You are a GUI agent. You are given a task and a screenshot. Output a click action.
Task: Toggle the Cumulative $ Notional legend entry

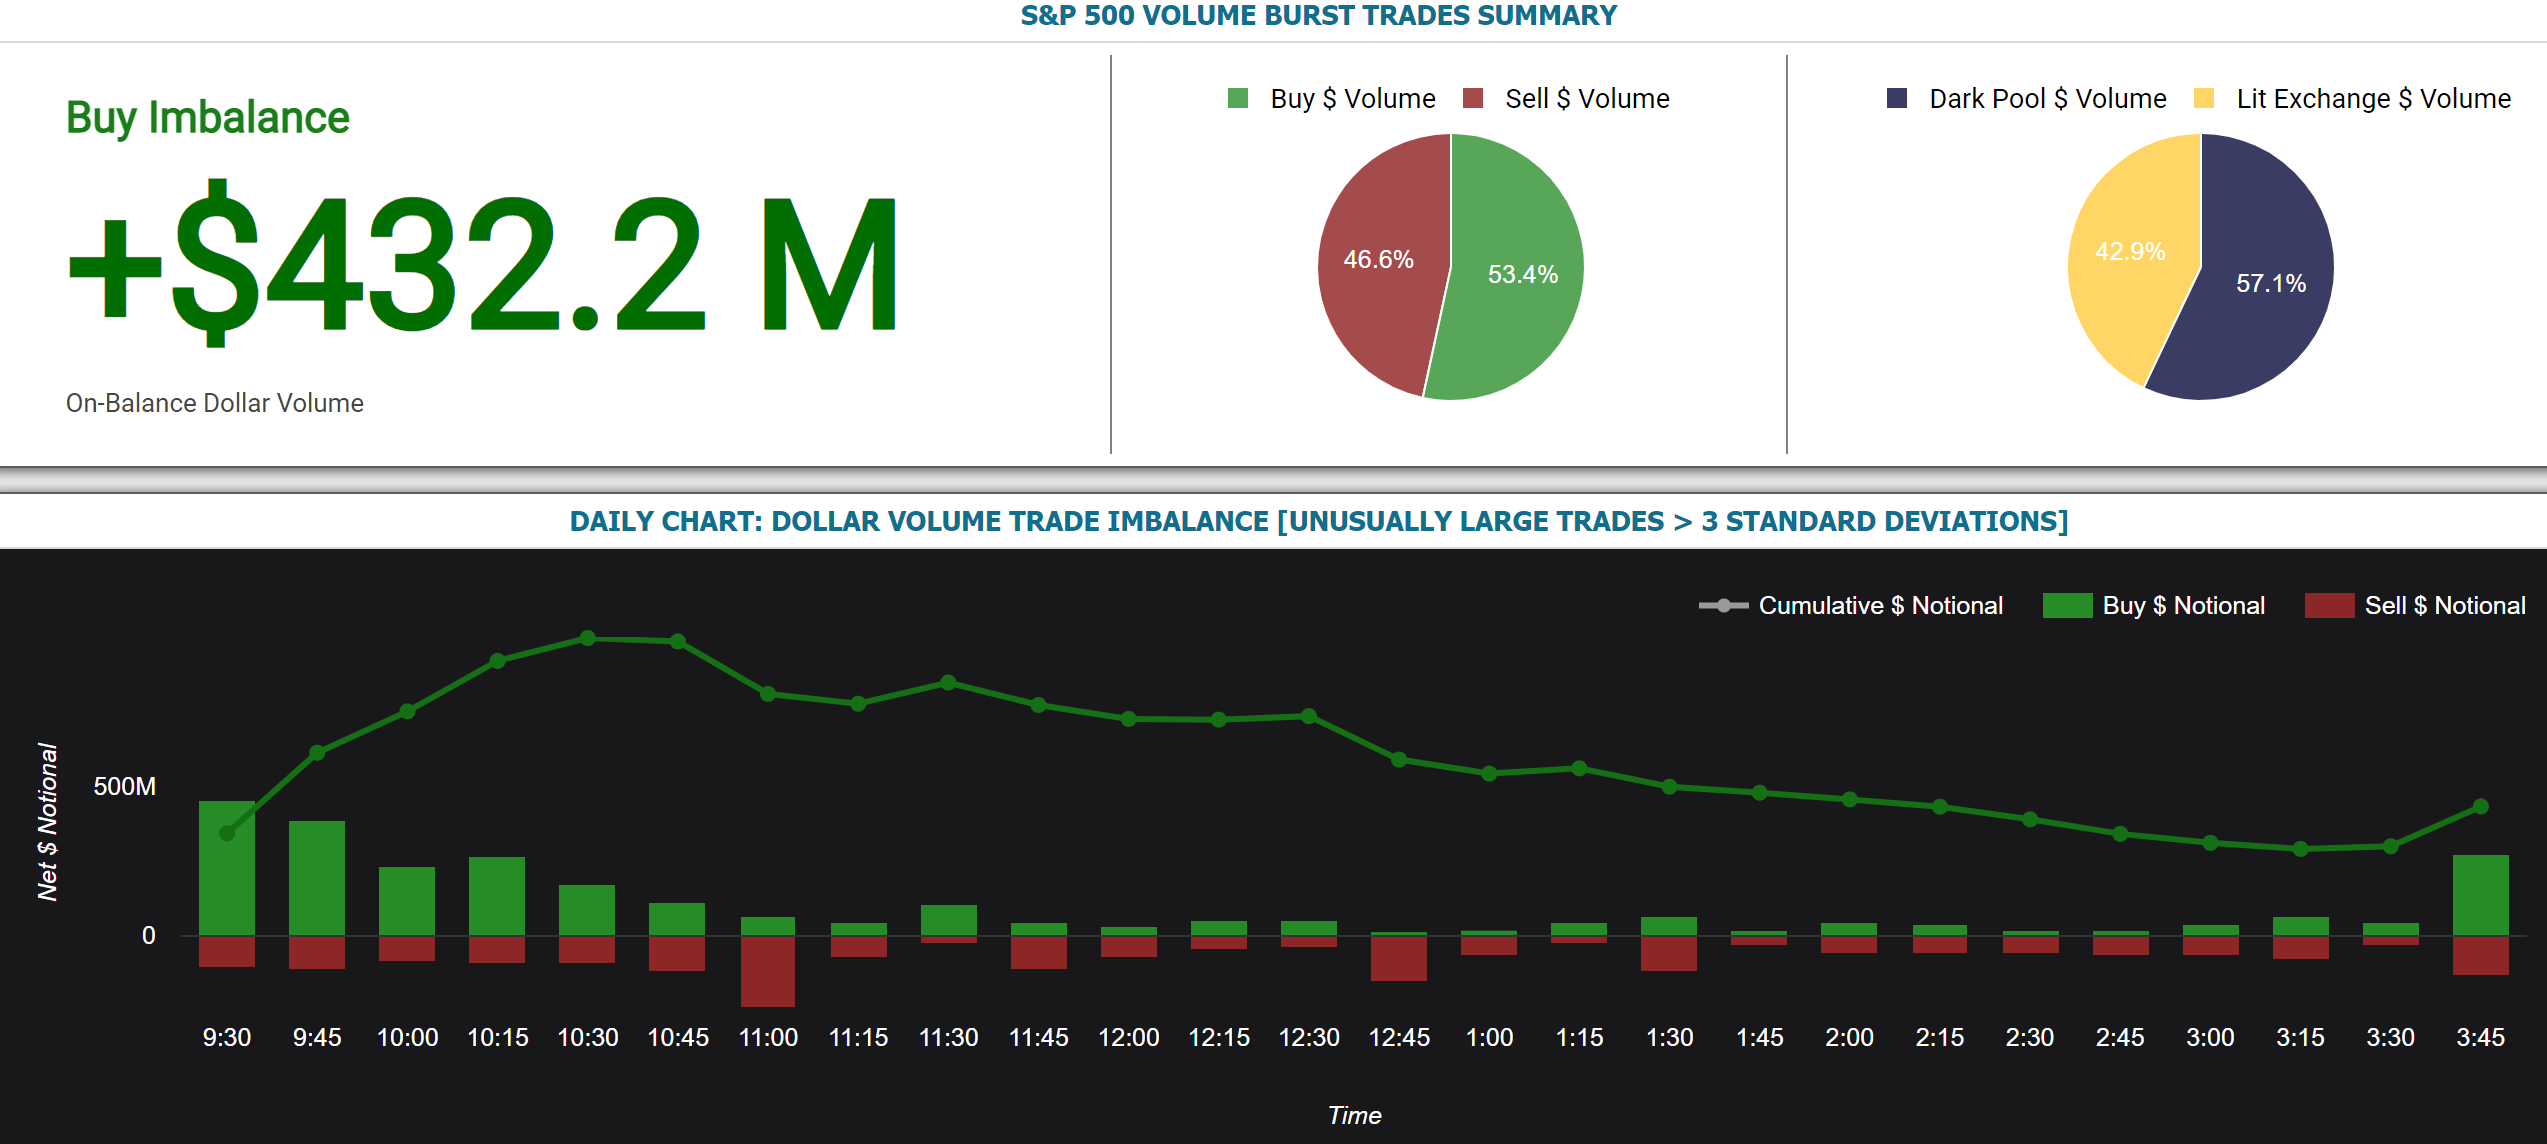tap(1850, 606)
